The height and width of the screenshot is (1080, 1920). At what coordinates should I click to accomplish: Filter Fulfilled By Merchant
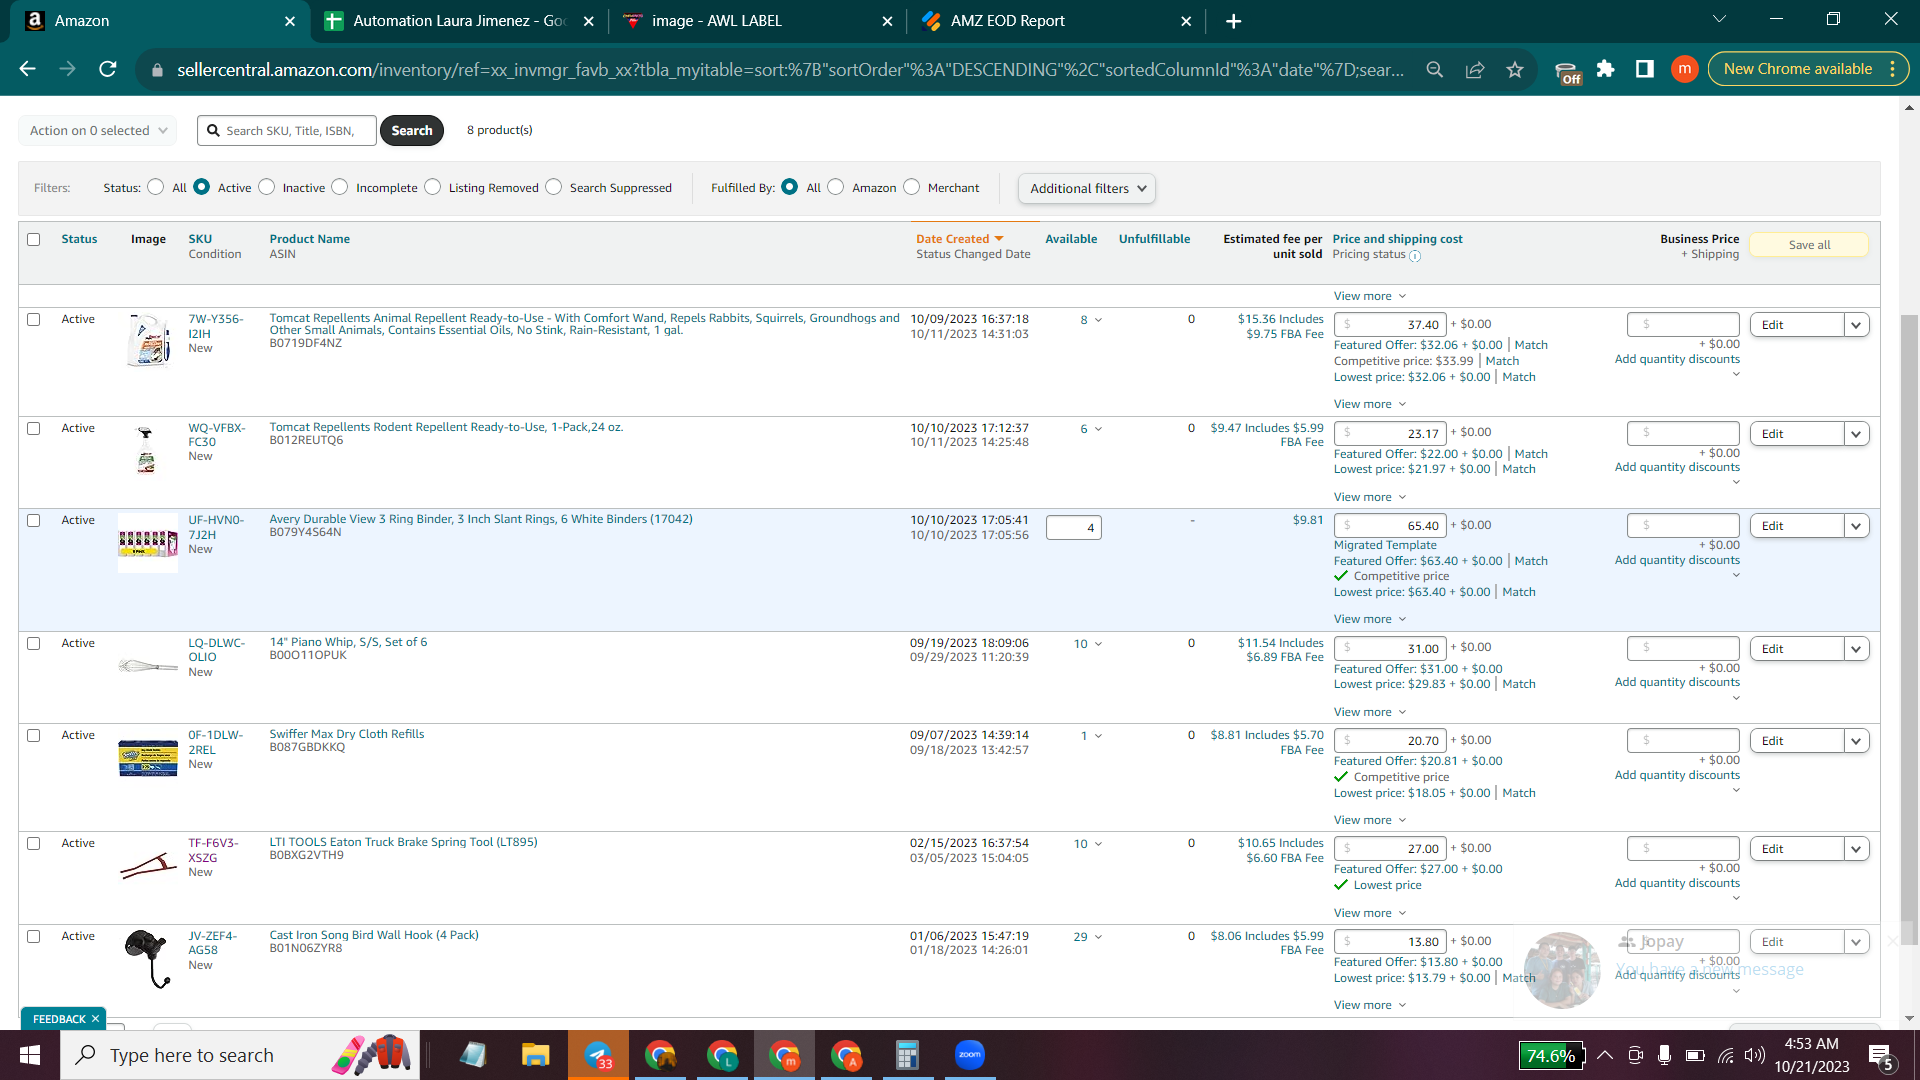pyautogui.click(x=912, y=187)
